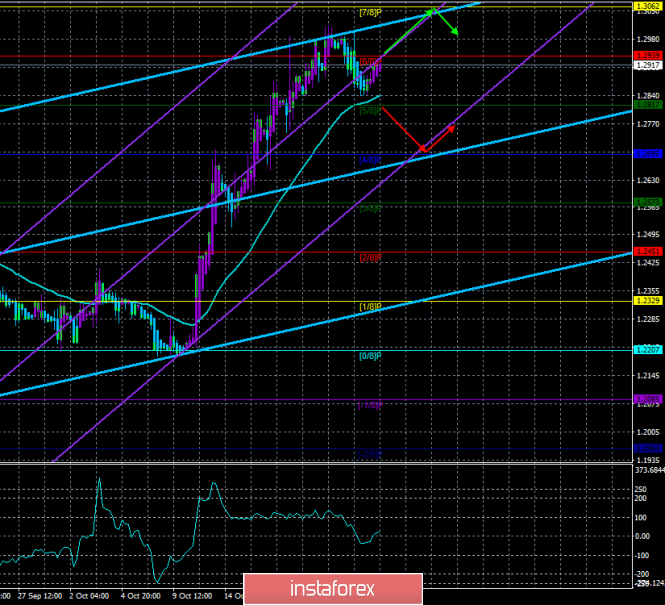Select the current price label 1.2917
The image size is (665, 605).
click(x=647, y=65)
